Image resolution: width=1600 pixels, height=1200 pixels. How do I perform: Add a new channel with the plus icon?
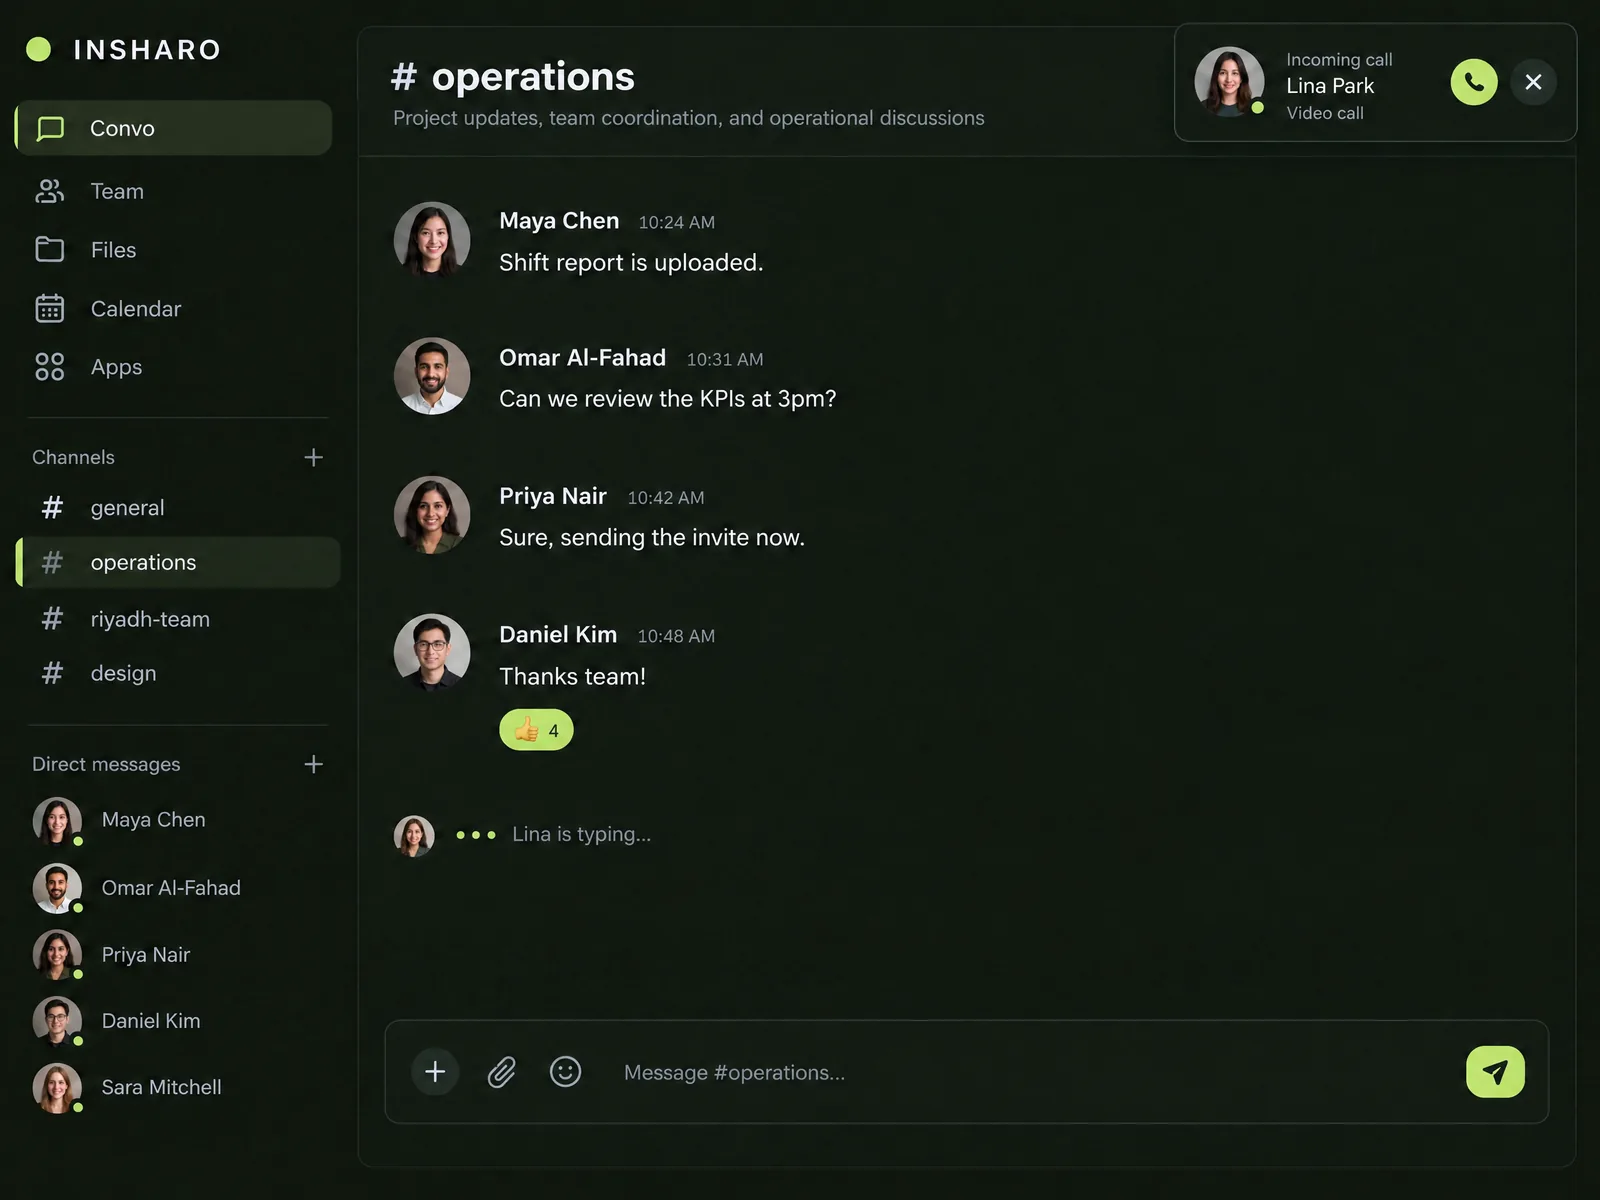[x=313, y=457]
